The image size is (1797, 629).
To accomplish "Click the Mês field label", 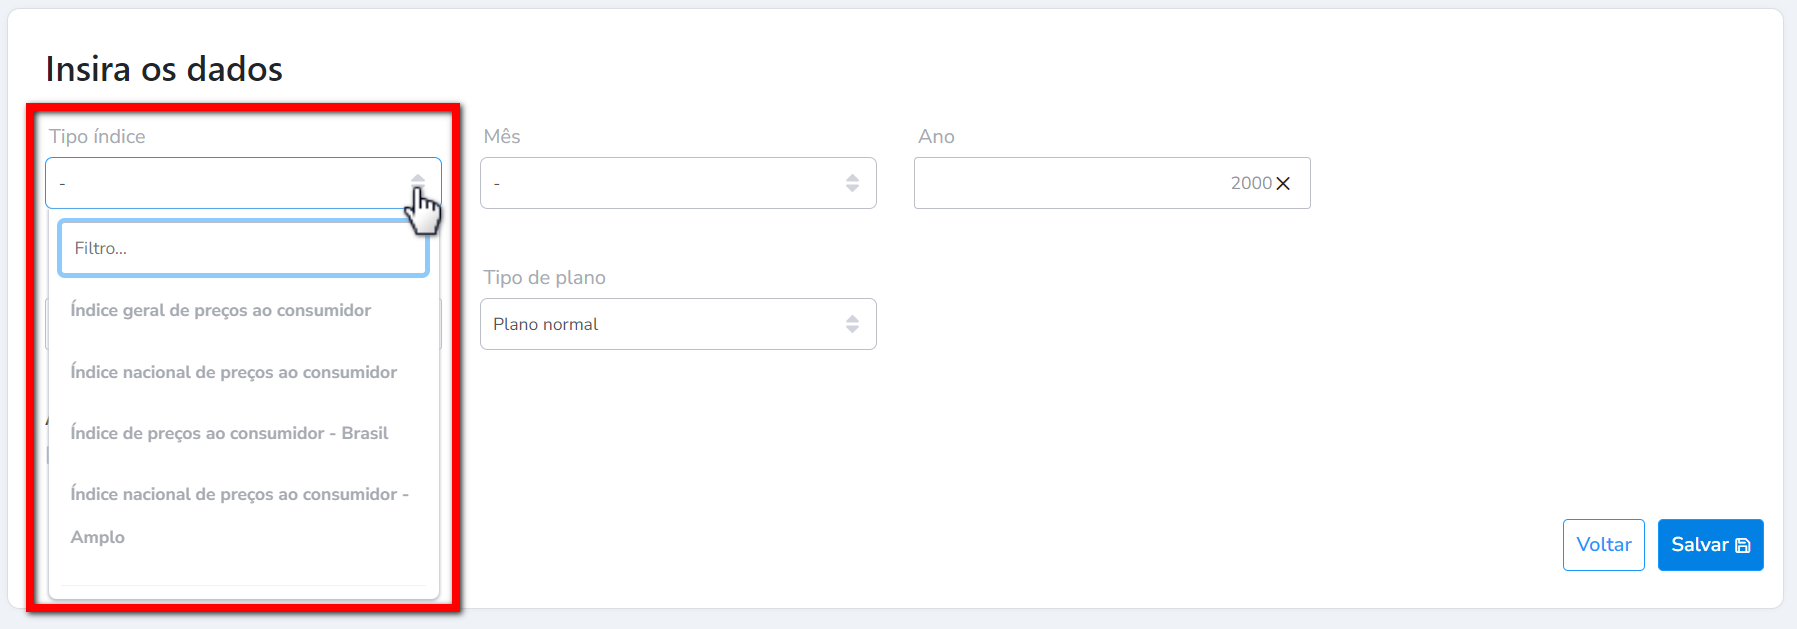I will (502, 137).
